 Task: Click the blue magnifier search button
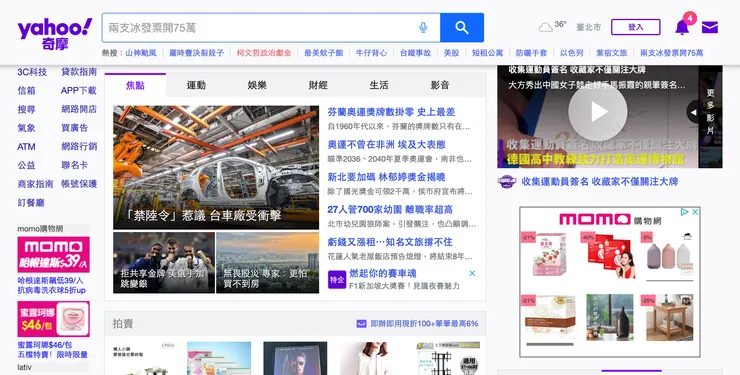tap(462, 28)
